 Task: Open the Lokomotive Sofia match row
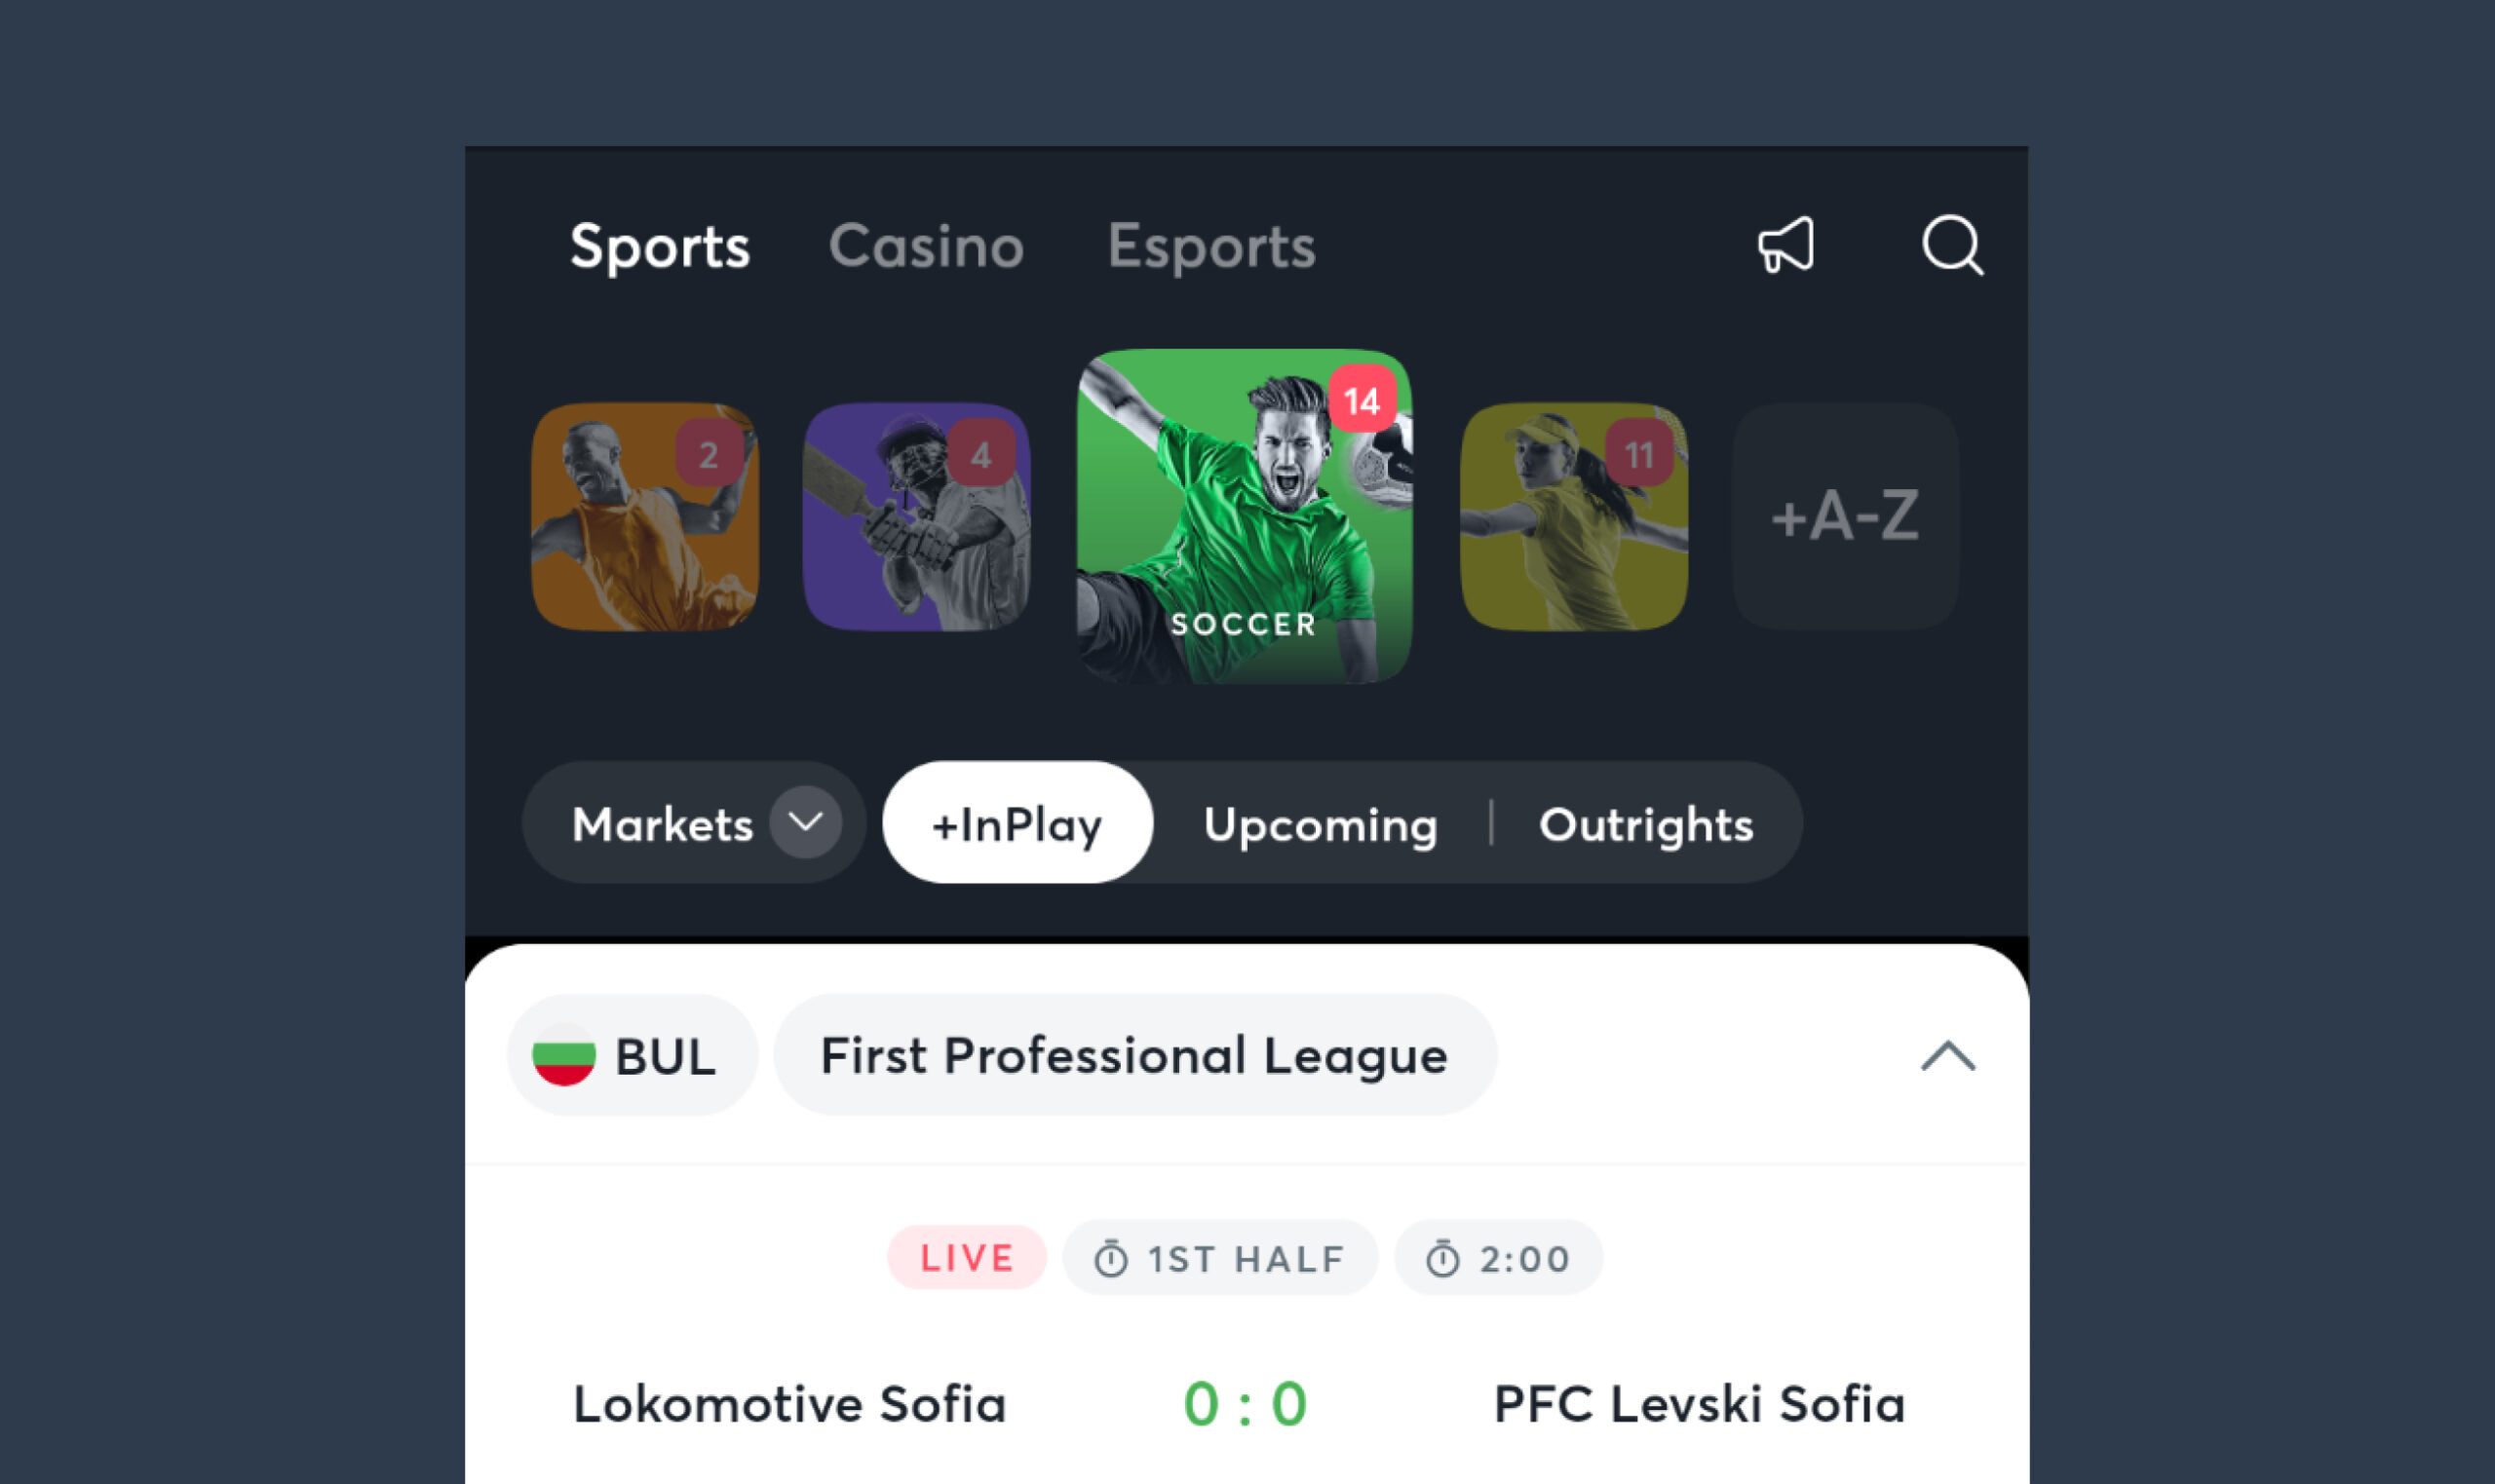click(x=1246, y=1403)
